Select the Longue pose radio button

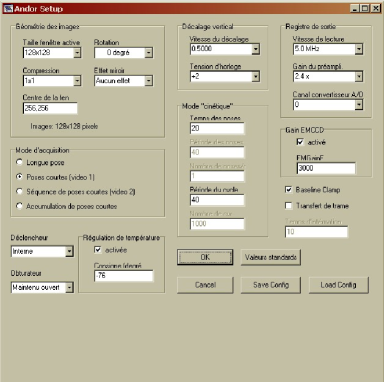(19, 162)
